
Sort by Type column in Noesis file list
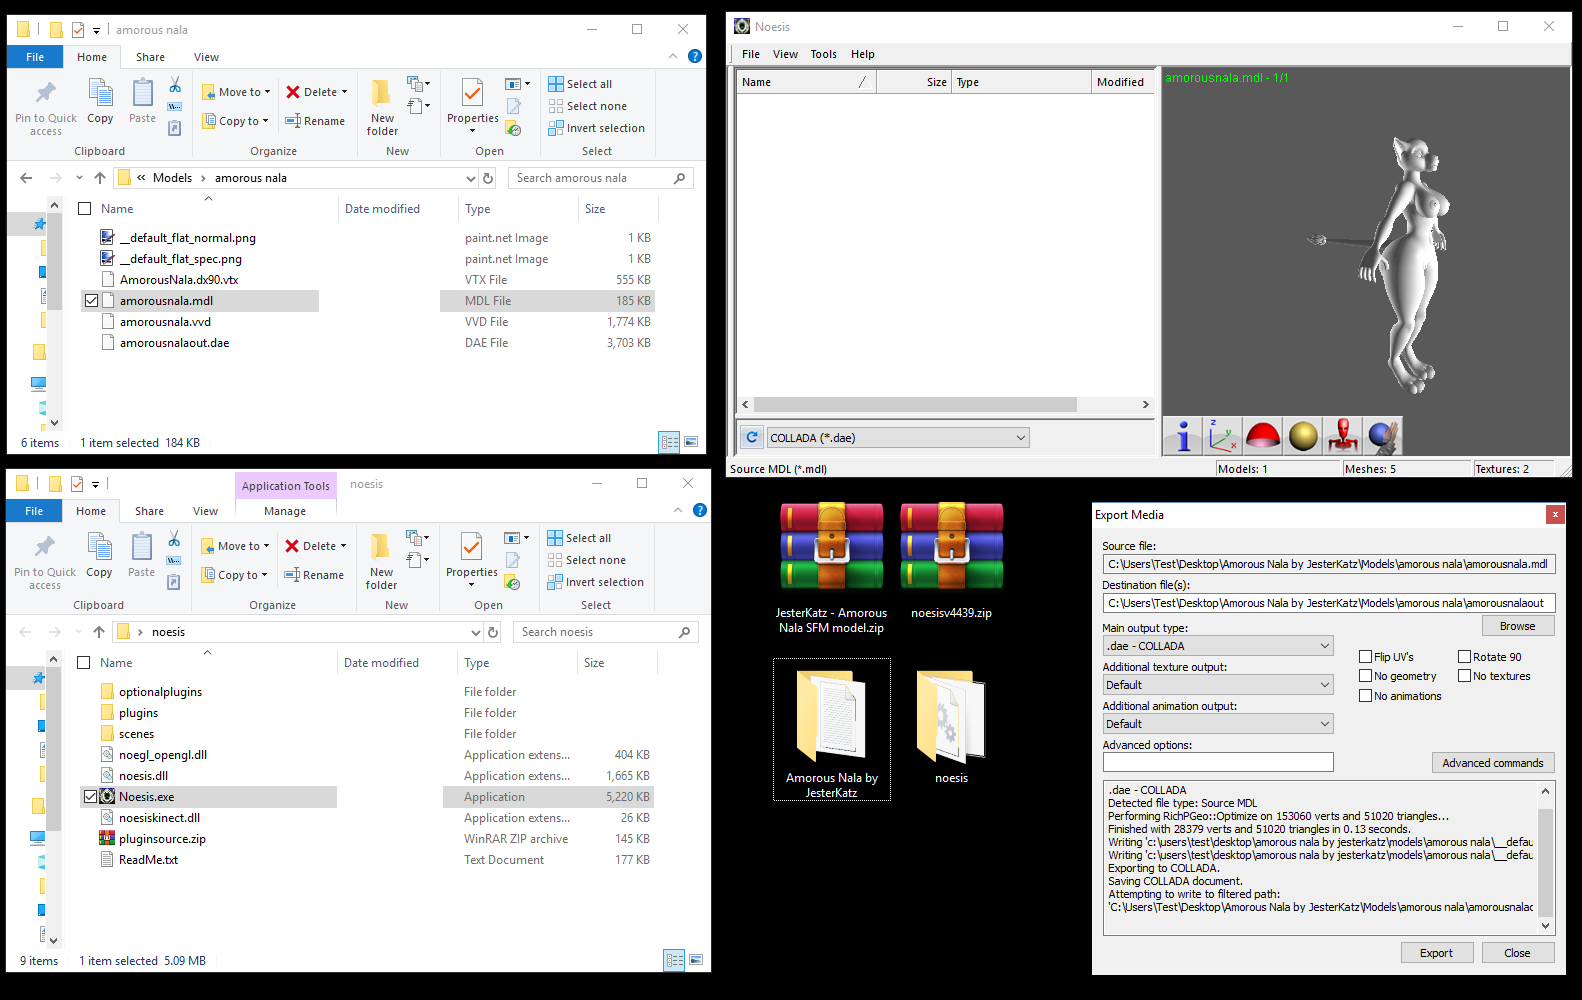click(1021, 82)
